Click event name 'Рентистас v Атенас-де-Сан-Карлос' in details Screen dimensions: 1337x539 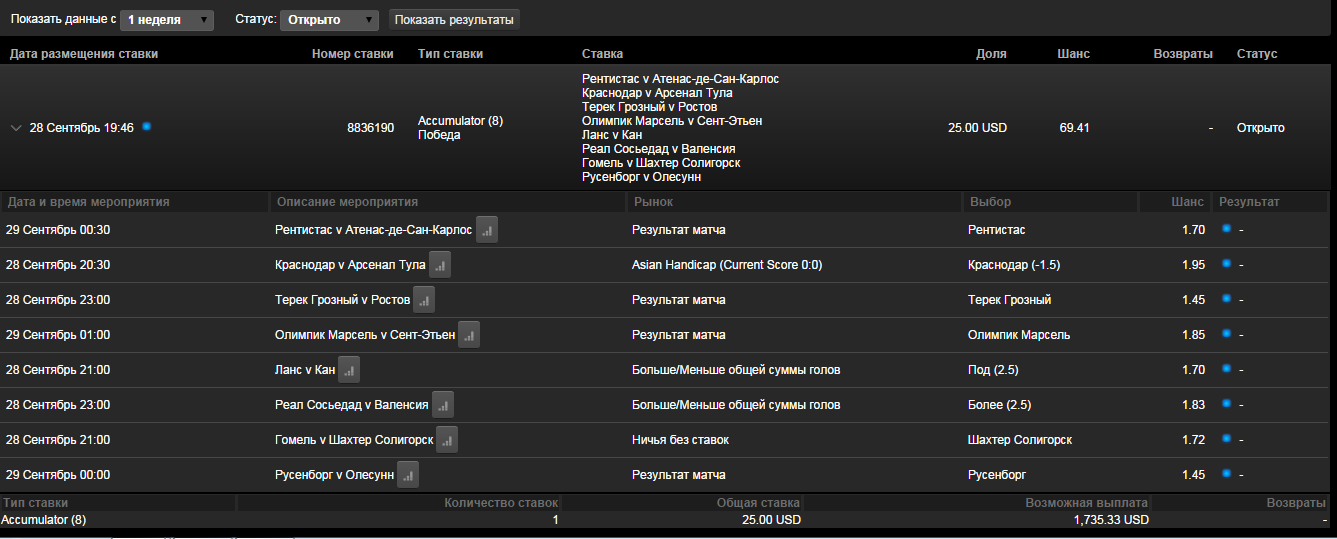373,230
